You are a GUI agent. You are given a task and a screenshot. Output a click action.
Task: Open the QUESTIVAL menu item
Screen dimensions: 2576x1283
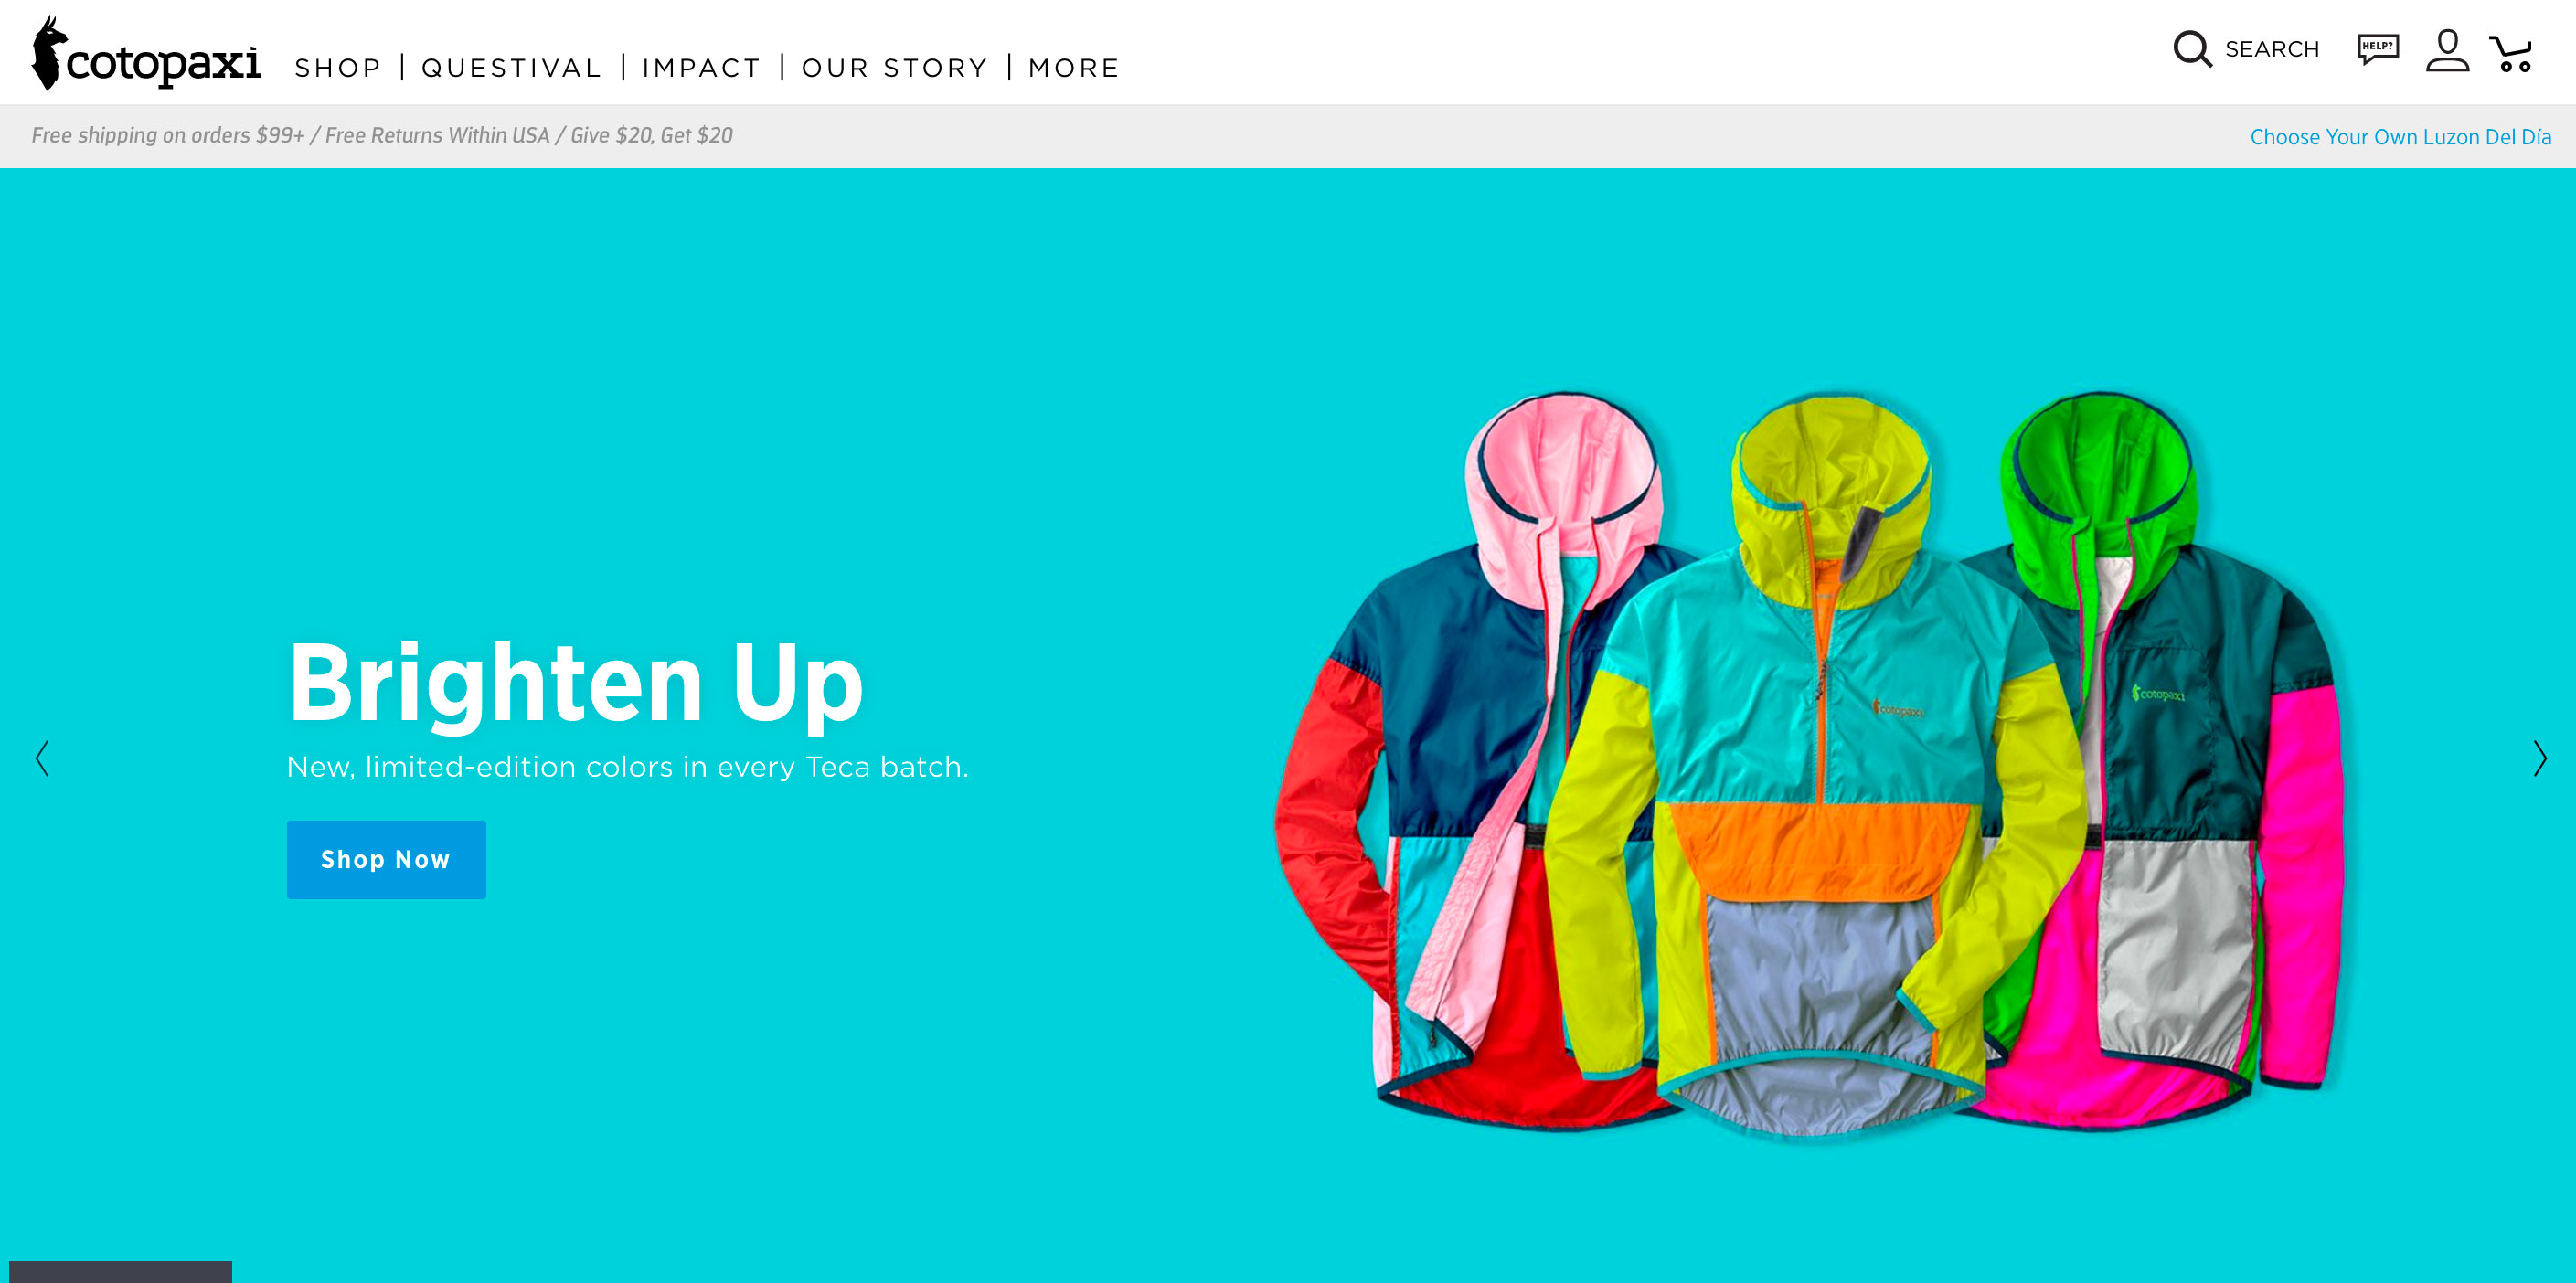pos(511,68)
